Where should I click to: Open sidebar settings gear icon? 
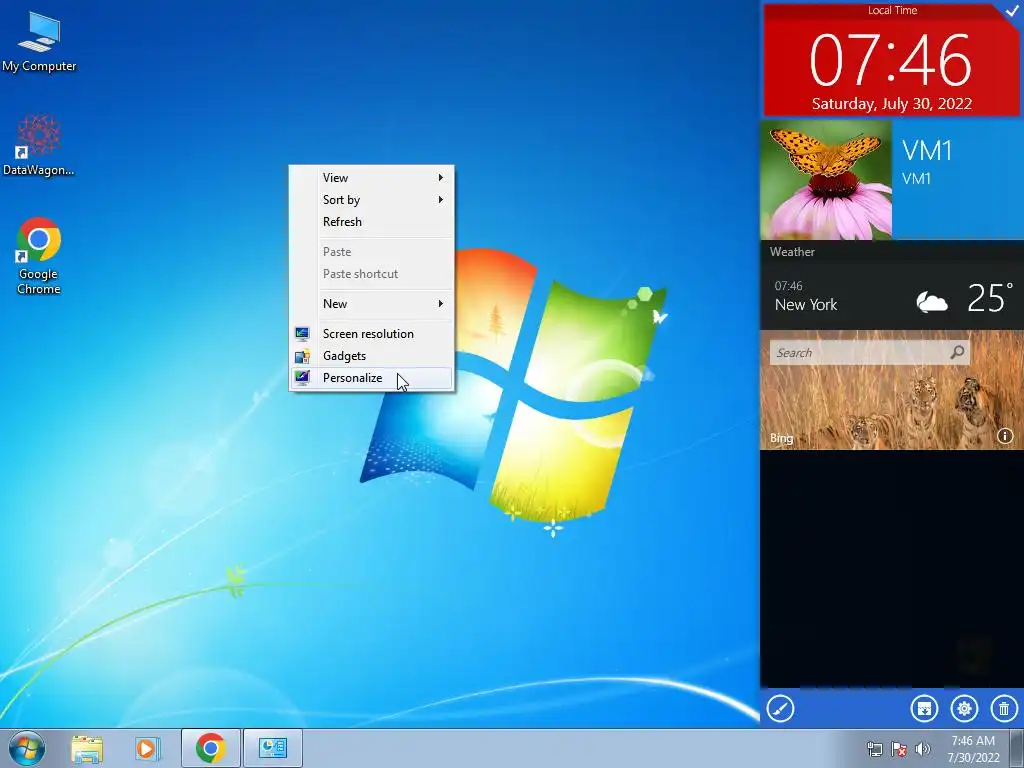point(964,709)
